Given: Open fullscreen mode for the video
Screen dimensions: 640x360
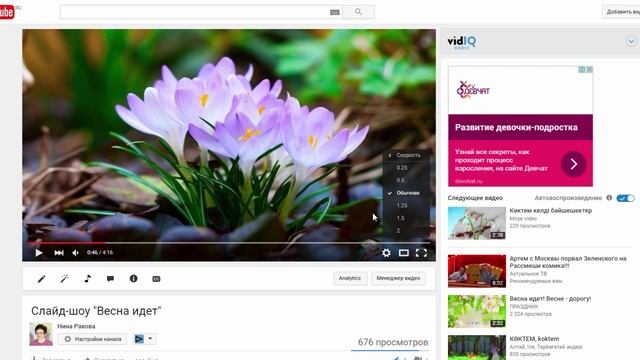Looking at the screenshot, I should click(421, 253).
